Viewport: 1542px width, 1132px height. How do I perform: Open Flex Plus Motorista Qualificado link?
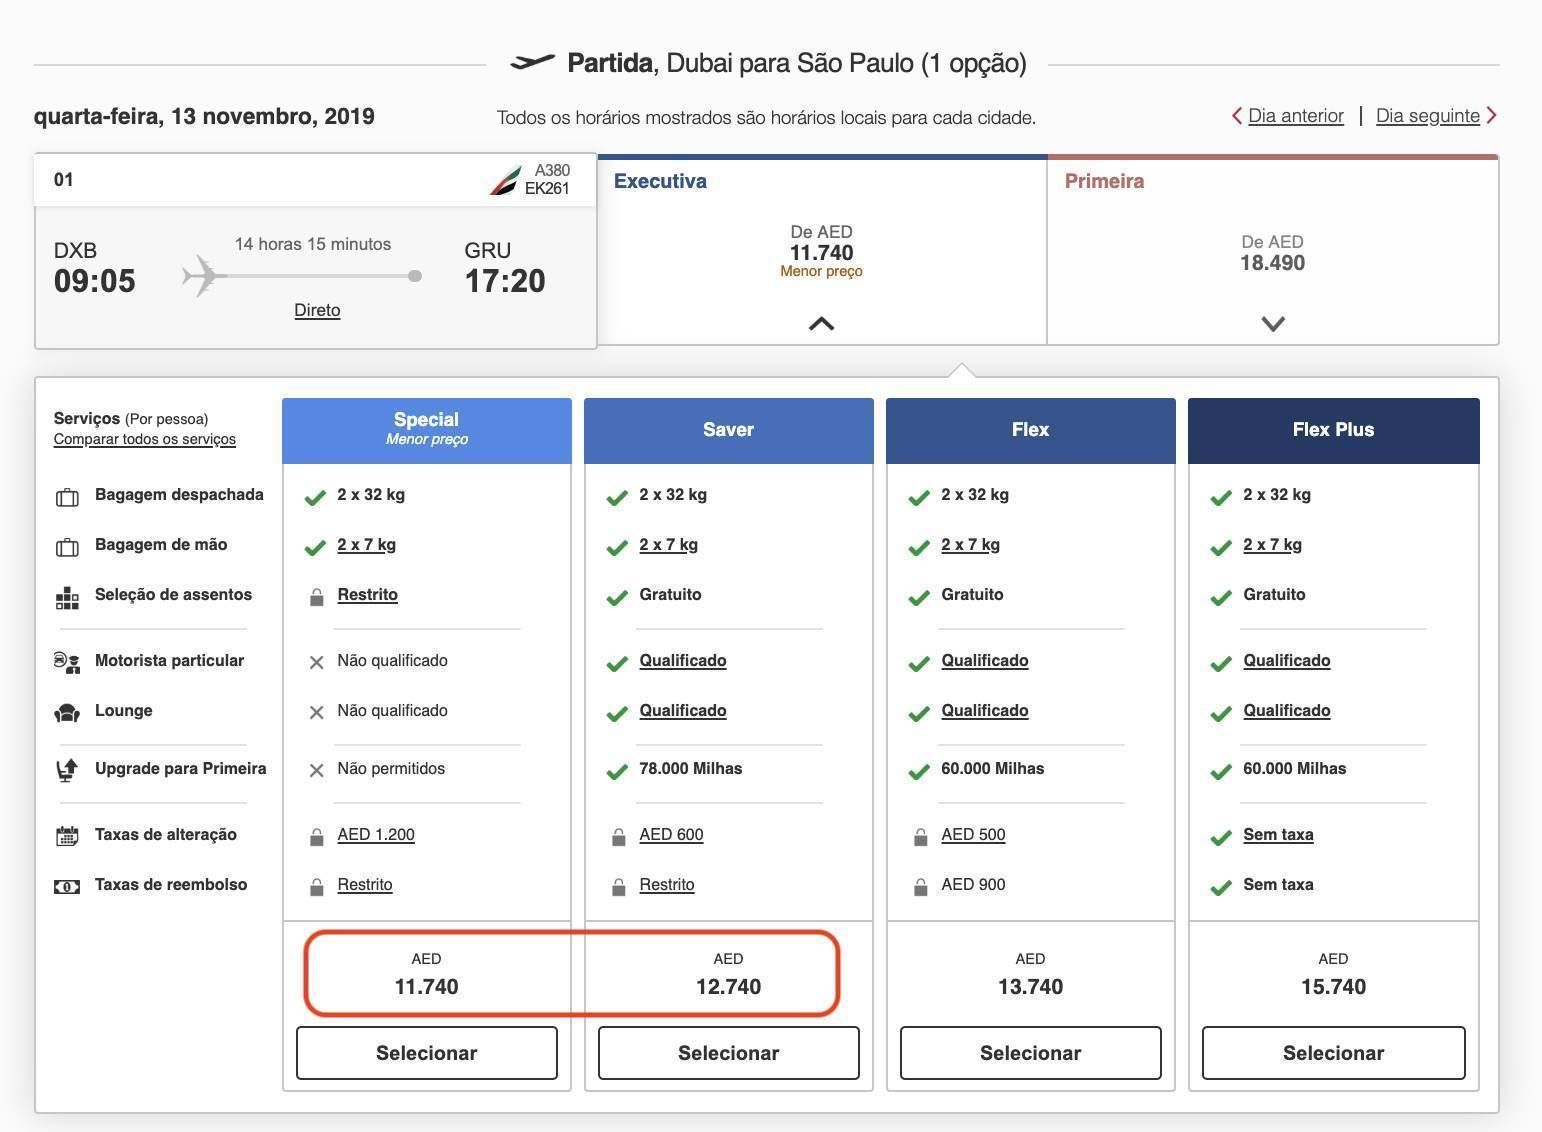tap(1286, 661)
